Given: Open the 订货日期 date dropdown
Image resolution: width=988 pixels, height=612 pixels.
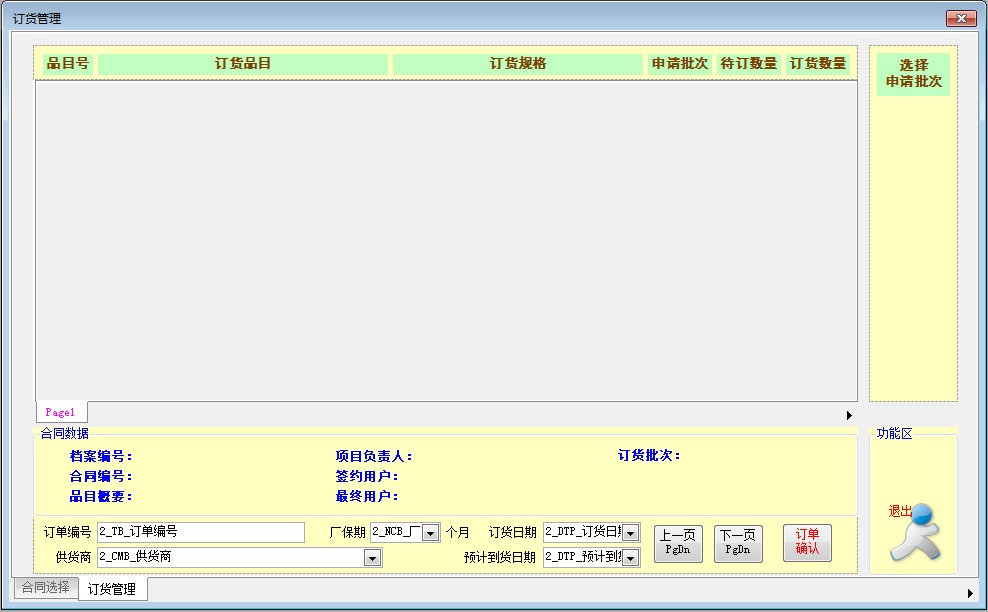Looking at the screenshot, I should click(x=631, y=532).
